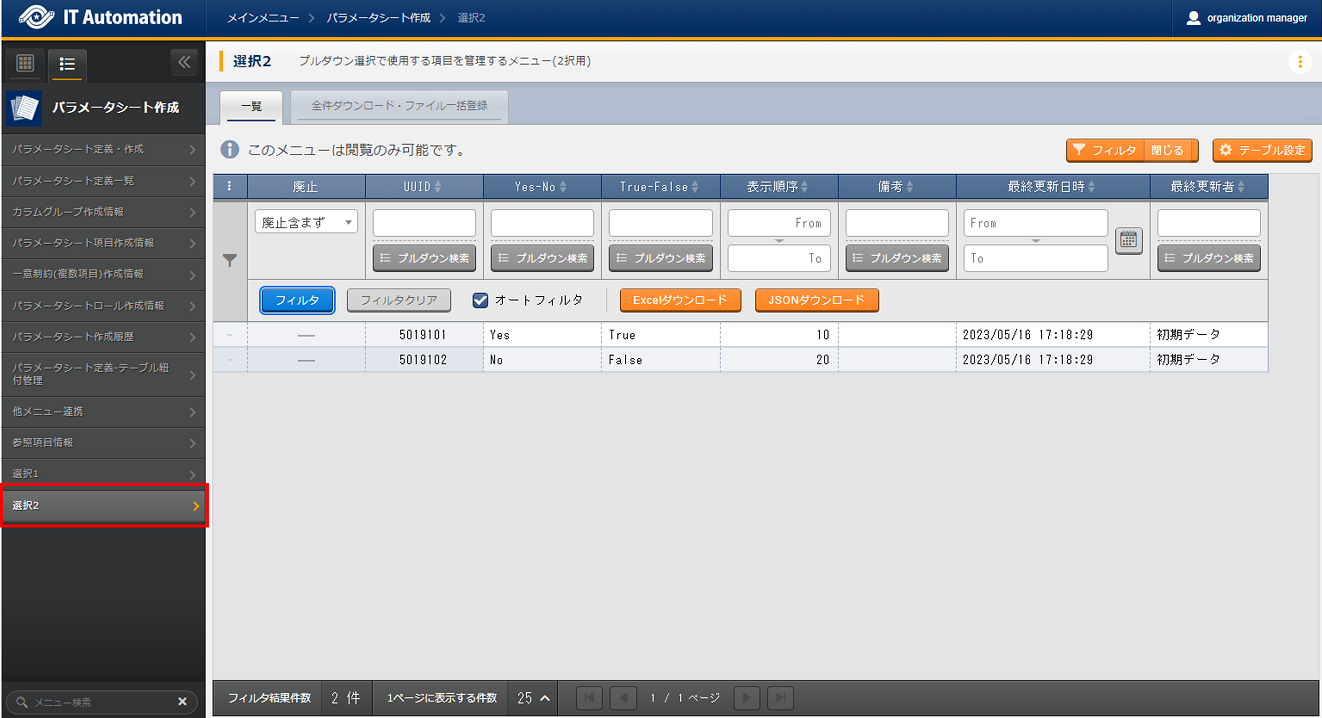Screen dimensions: 1322x718
Task: Focus the Yes-No filter text field
Action: tap(542, 223)
